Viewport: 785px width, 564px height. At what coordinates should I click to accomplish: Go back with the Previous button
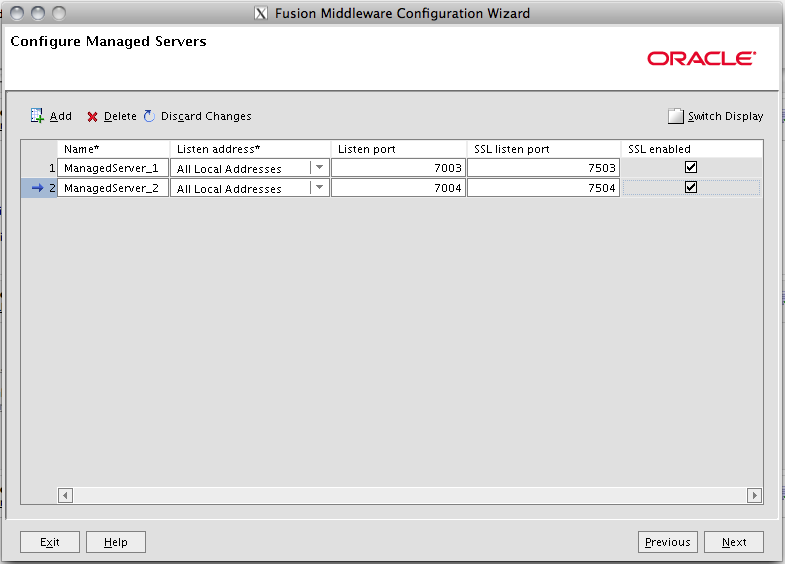(x=667, y=542)
